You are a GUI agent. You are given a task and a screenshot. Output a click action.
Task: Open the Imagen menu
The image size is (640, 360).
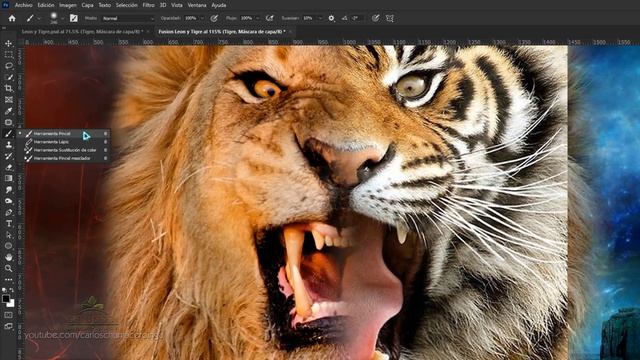(x=68, y=5)
